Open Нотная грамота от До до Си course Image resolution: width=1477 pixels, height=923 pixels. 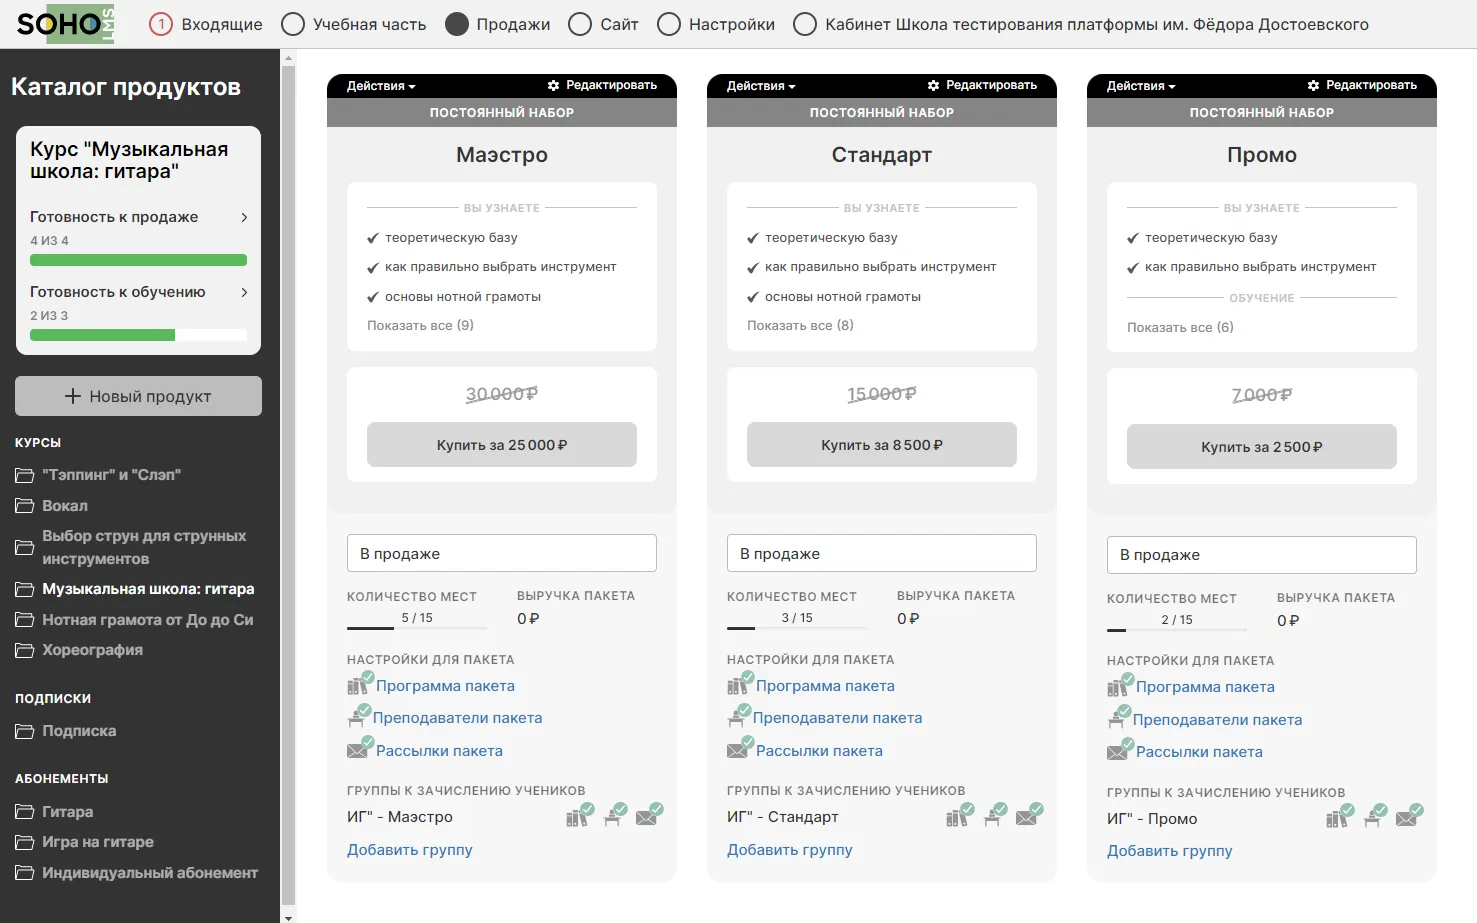pyautogui.click(x=148, y=620)
